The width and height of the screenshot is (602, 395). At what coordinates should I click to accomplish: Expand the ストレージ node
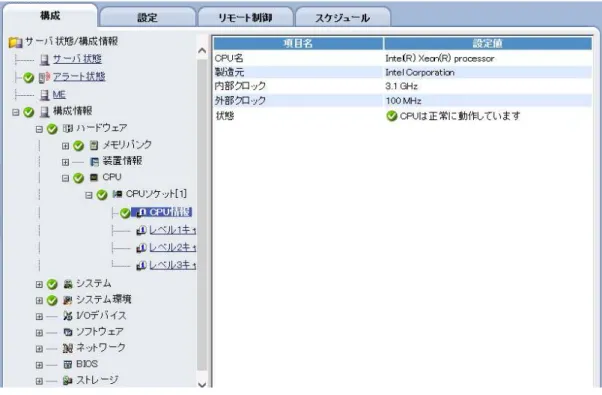(x=39, y=381)
